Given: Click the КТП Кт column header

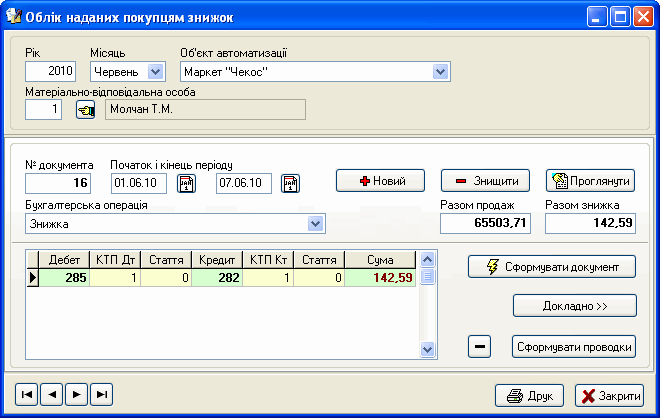Looking at the screenshot, I should pos(268,260).
